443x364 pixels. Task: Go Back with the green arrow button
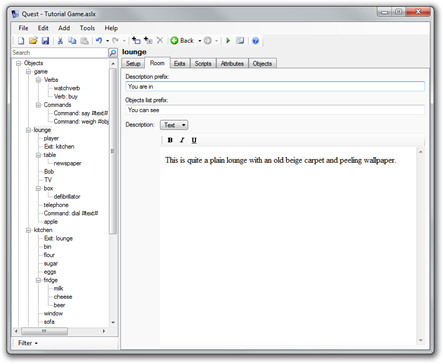[x=182, y=41]
